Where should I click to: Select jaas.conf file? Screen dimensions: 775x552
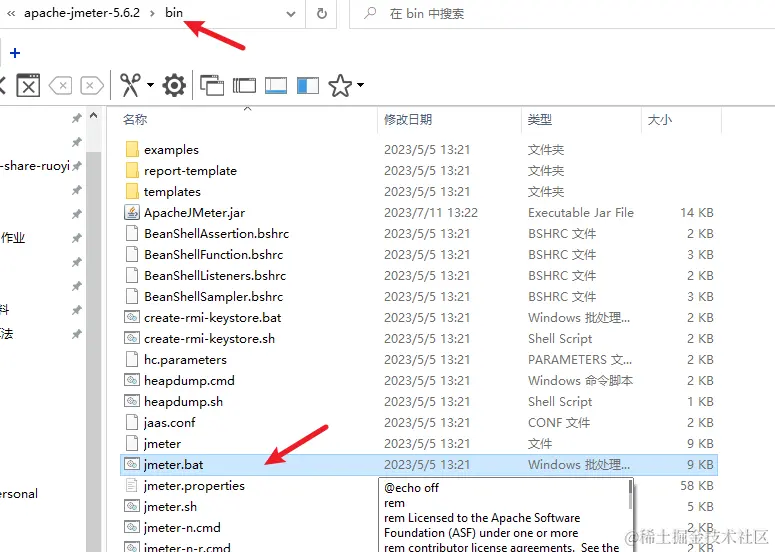(170, 423)
